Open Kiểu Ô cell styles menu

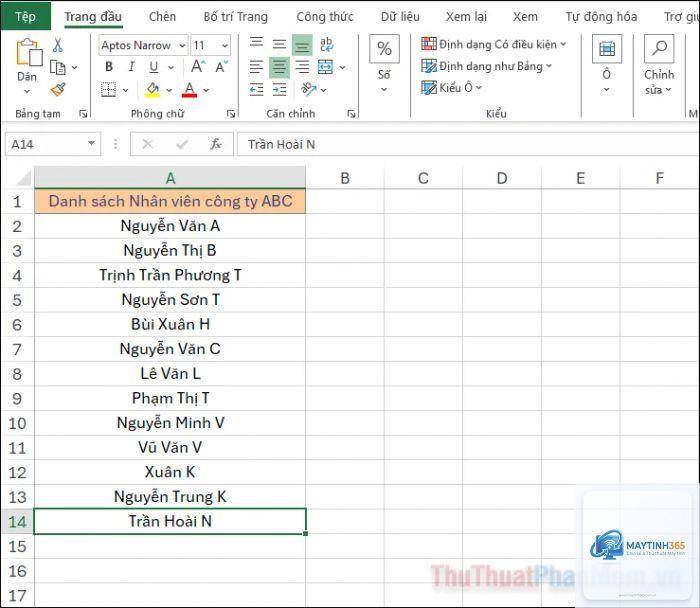tap(451, 87)
